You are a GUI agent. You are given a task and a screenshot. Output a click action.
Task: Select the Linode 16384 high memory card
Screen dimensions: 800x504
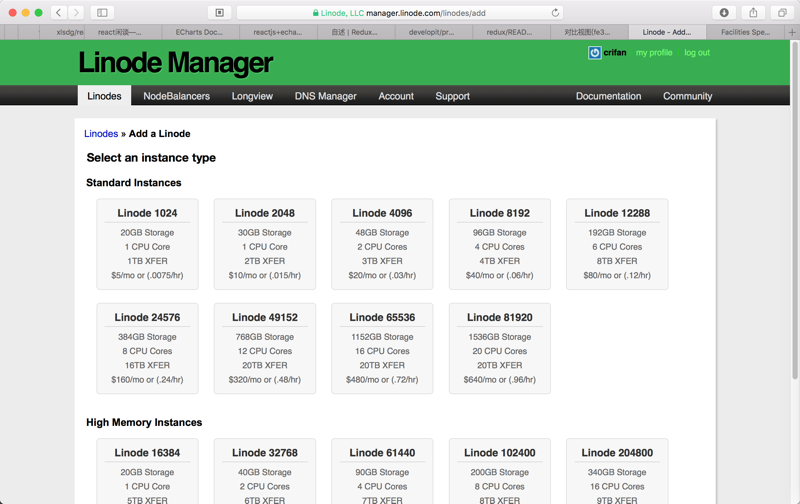(147, 471)
